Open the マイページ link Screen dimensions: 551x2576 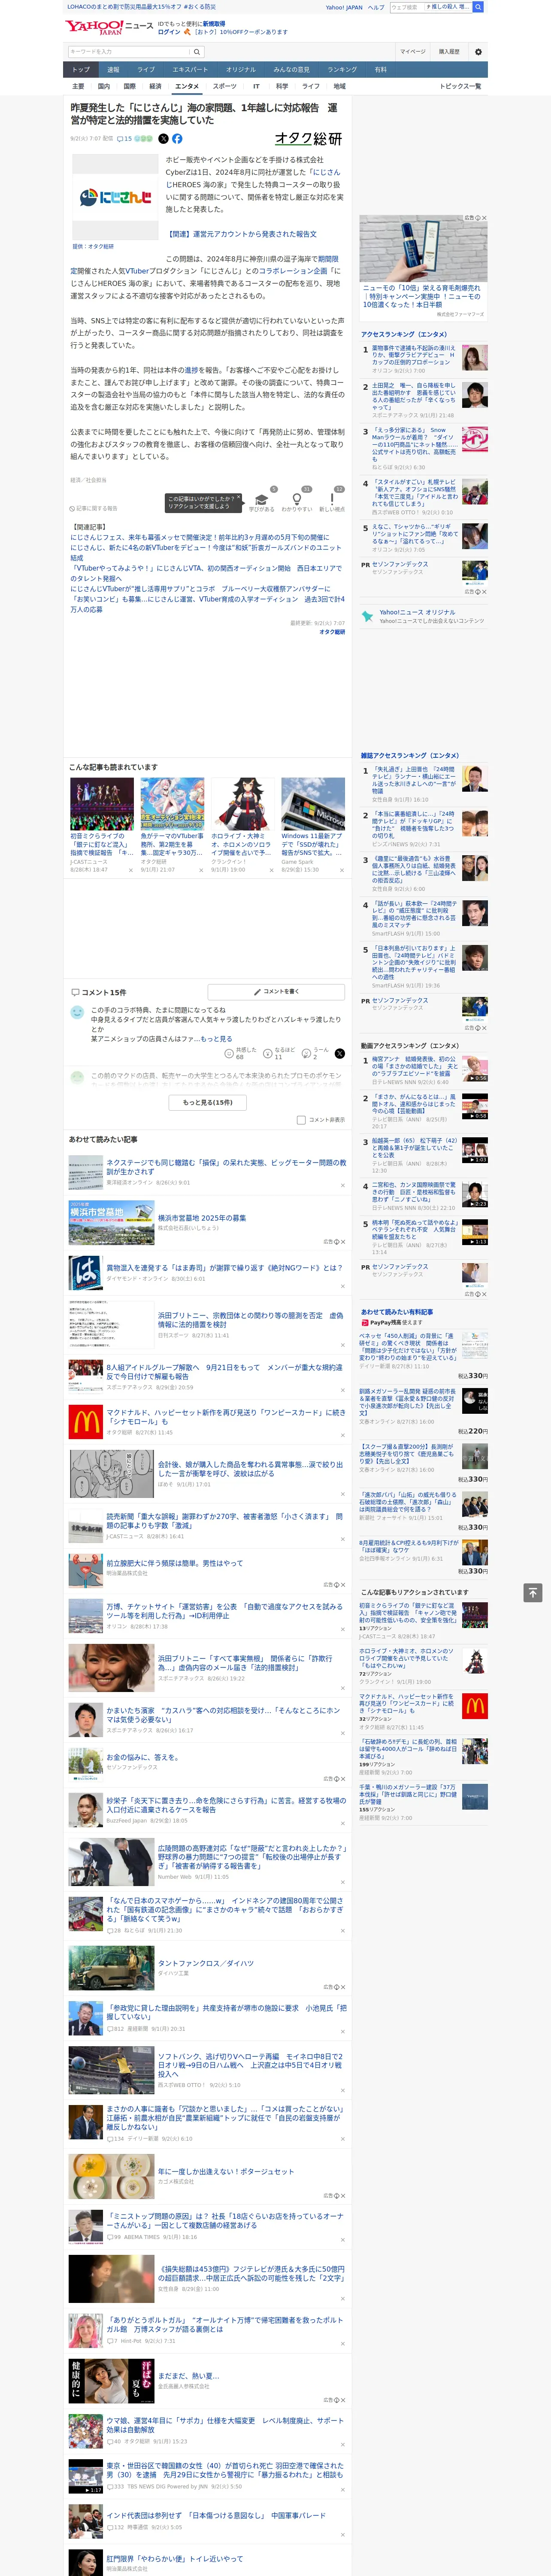pyautogui.click(x=413, y=52)
